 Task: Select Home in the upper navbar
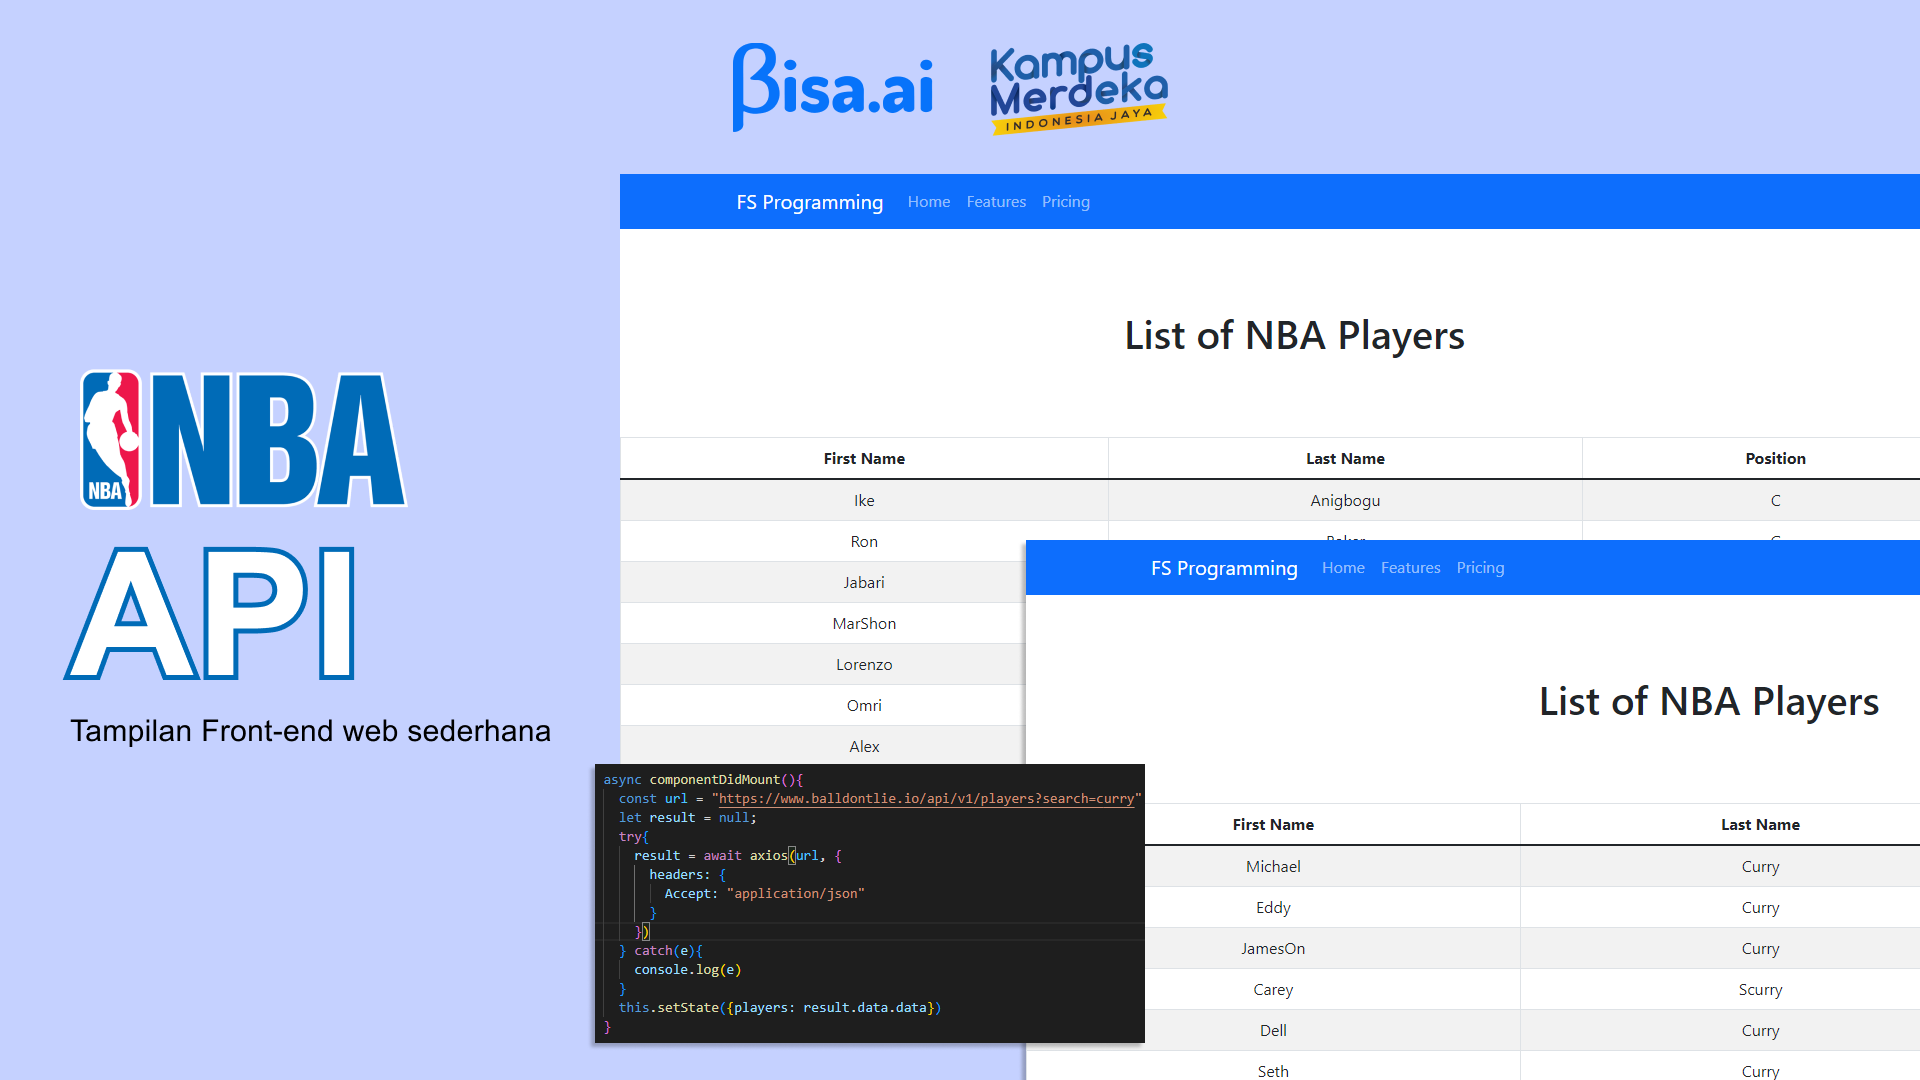pos(929,202)
